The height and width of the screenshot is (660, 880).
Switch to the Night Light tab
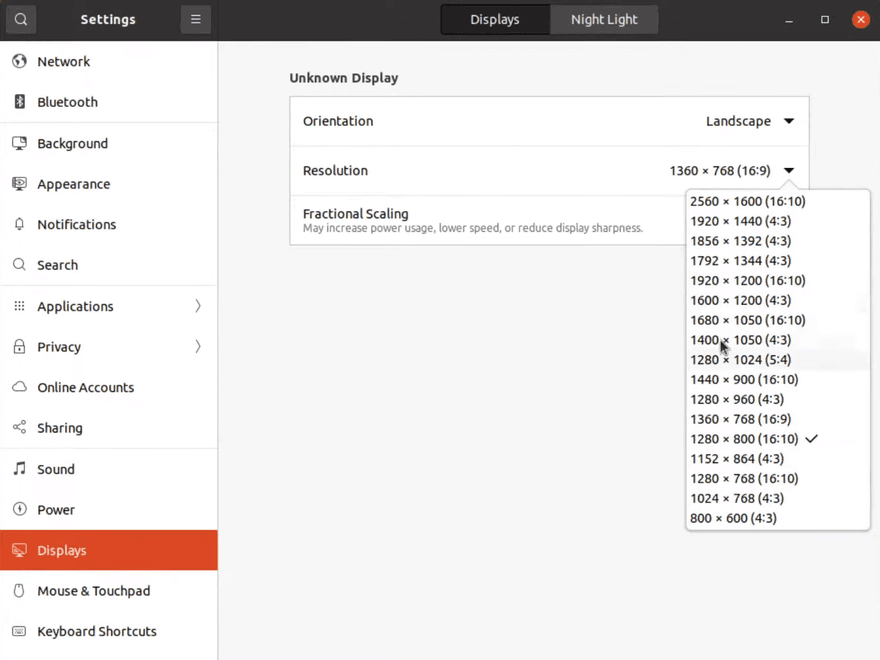coord(604,19)
